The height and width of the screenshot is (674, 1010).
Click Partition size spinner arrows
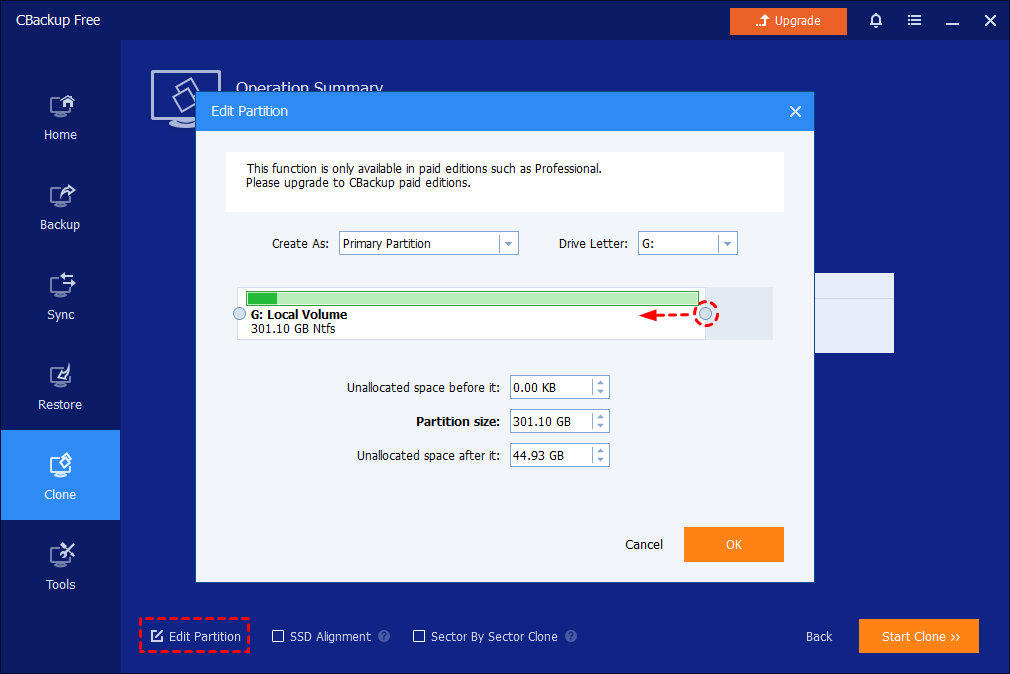click(599, 422)
